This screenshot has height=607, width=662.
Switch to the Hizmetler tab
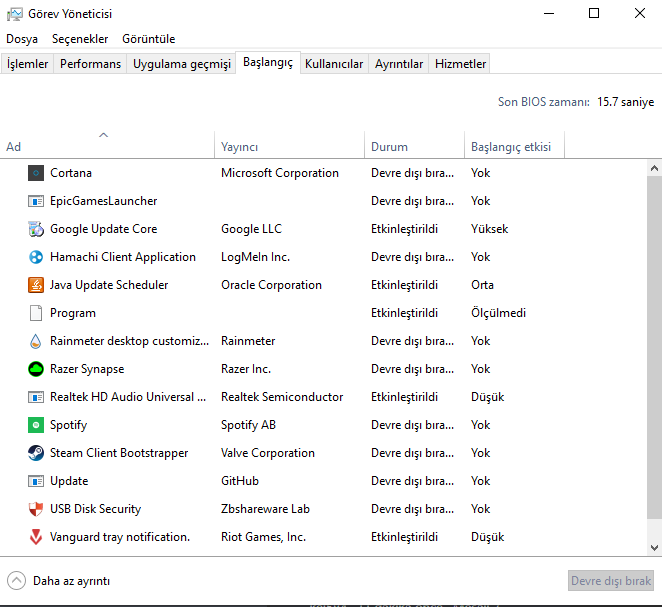pyautogui.click(x=460, y=64)
